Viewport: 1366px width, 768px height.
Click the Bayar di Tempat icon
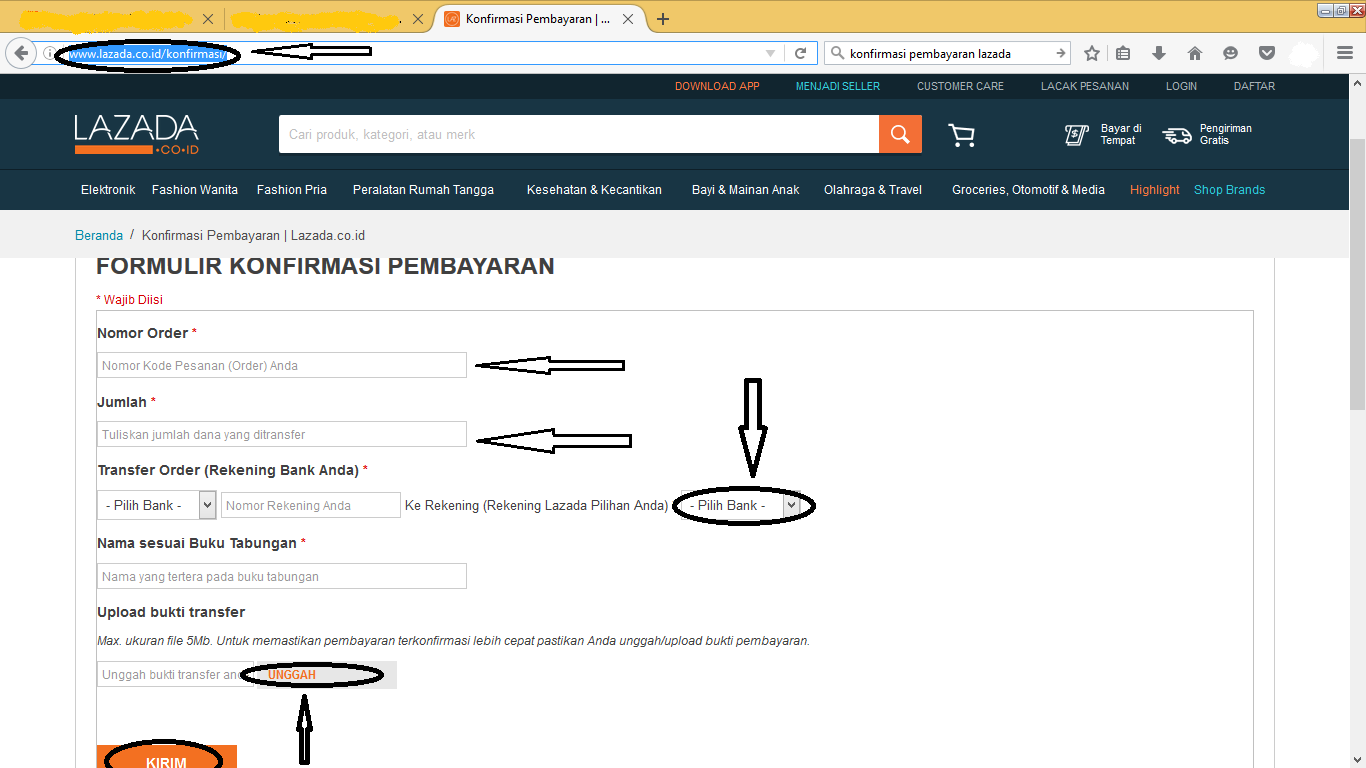(1076, 135)
